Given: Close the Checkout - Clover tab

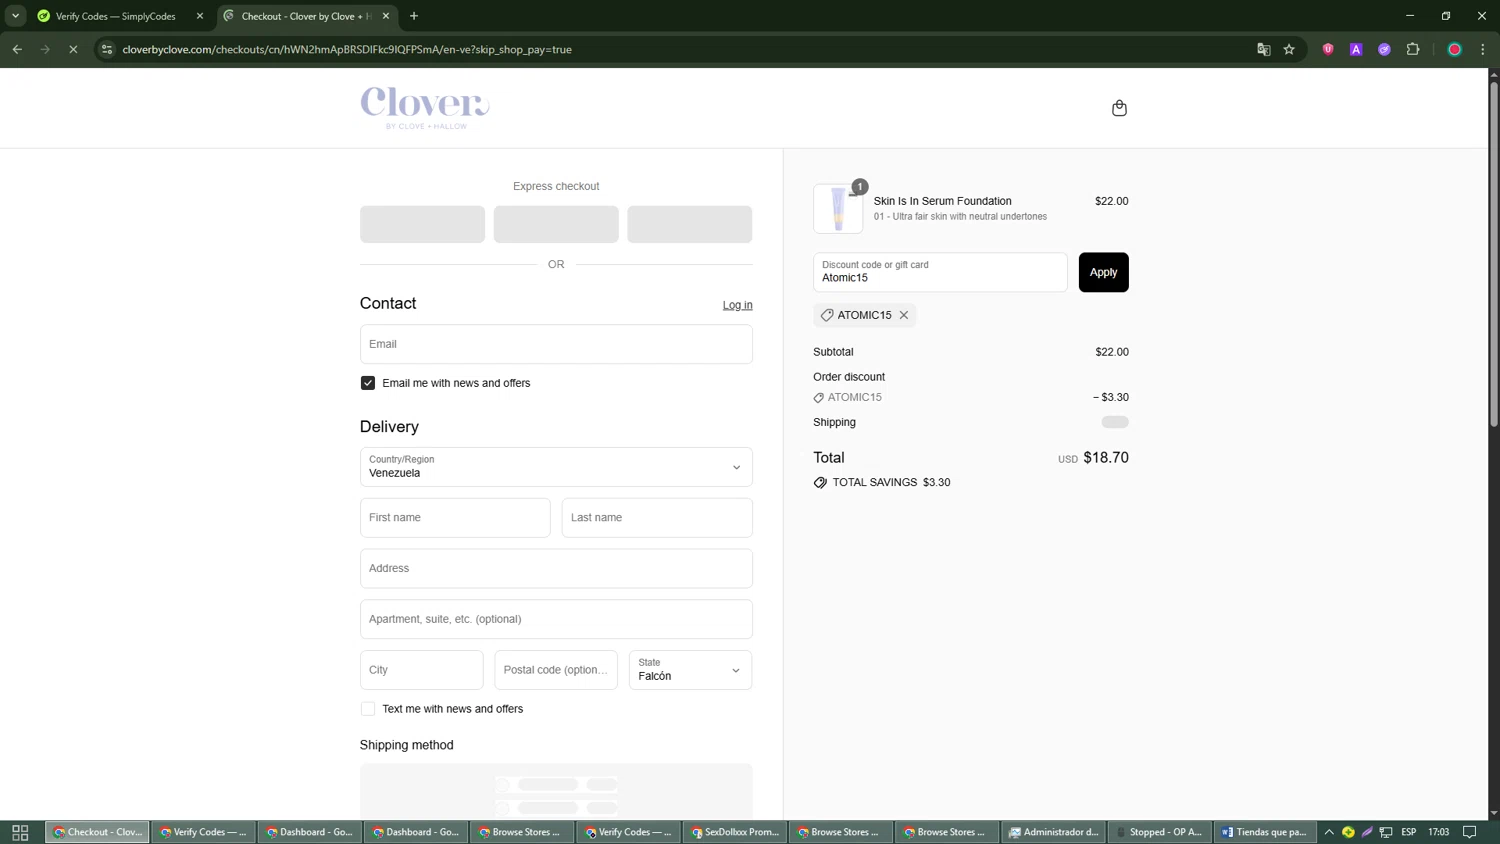Looking at the screenshot, I should [386, 16].
